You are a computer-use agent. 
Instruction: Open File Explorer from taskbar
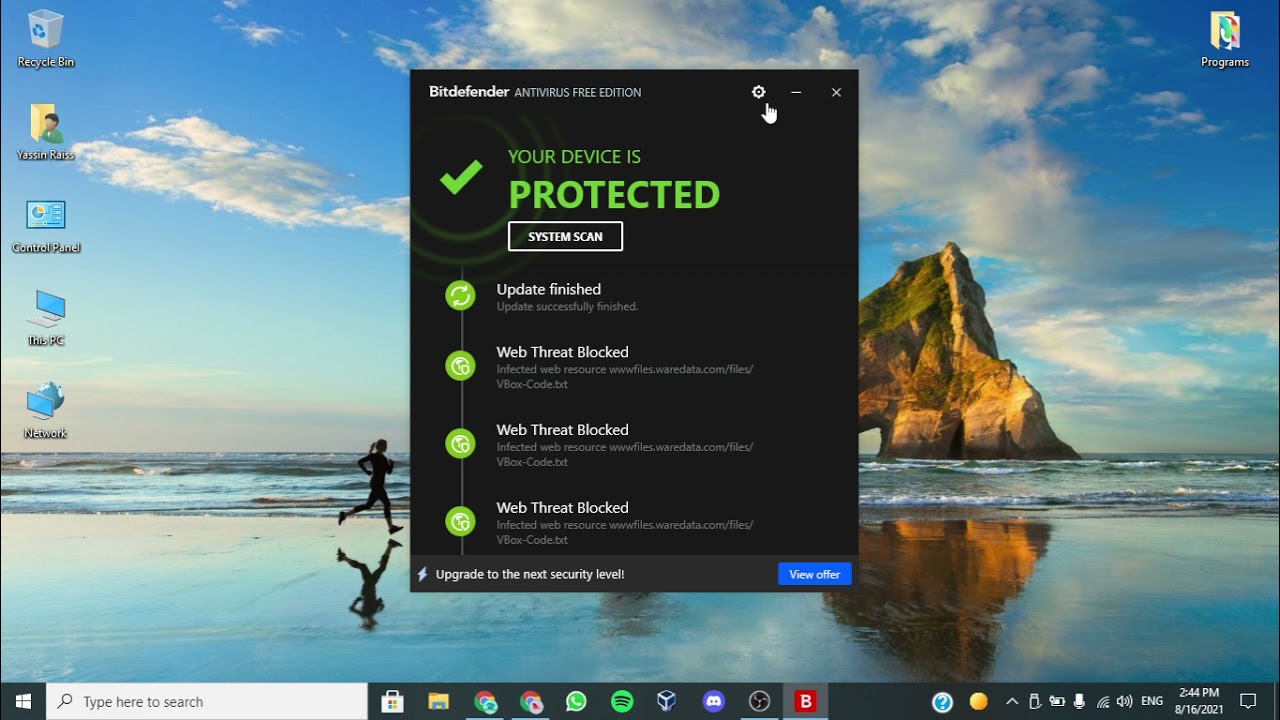439,702
